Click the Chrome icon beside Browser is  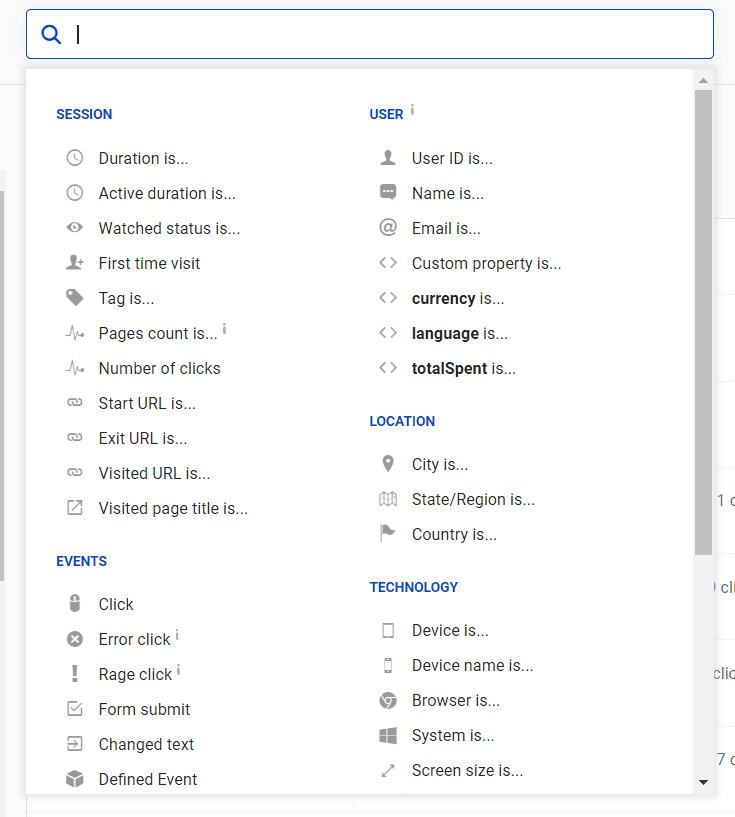pos(388,700)
